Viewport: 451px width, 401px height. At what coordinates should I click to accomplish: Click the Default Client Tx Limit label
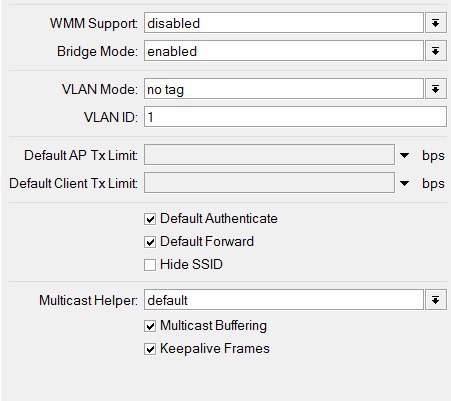click(x=73, y=183)
